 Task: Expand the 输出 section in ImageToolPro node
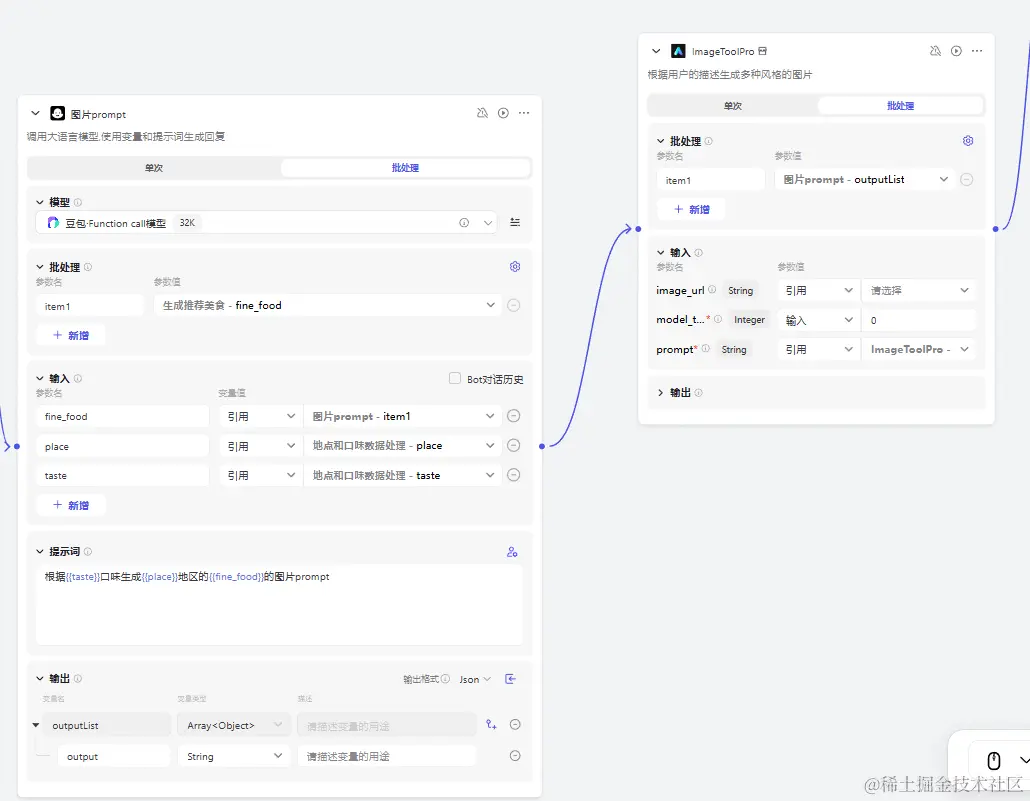[660, 392]
